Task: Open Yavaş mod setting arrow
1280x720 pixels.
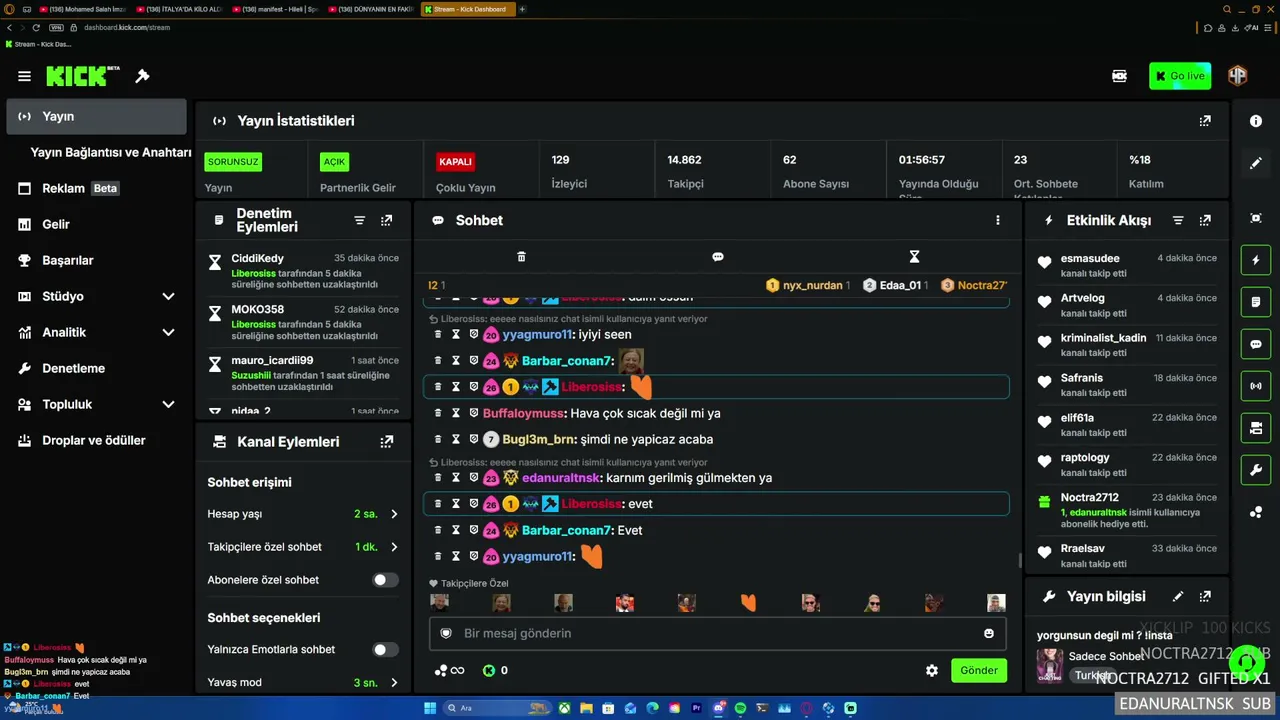Action: click(x=394, y=683)
